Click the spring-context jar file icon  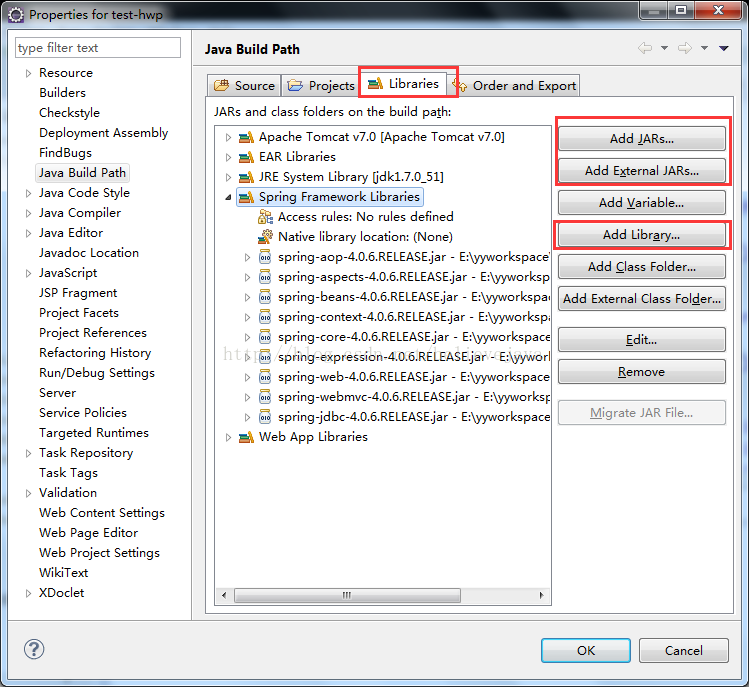pos(265,317)
